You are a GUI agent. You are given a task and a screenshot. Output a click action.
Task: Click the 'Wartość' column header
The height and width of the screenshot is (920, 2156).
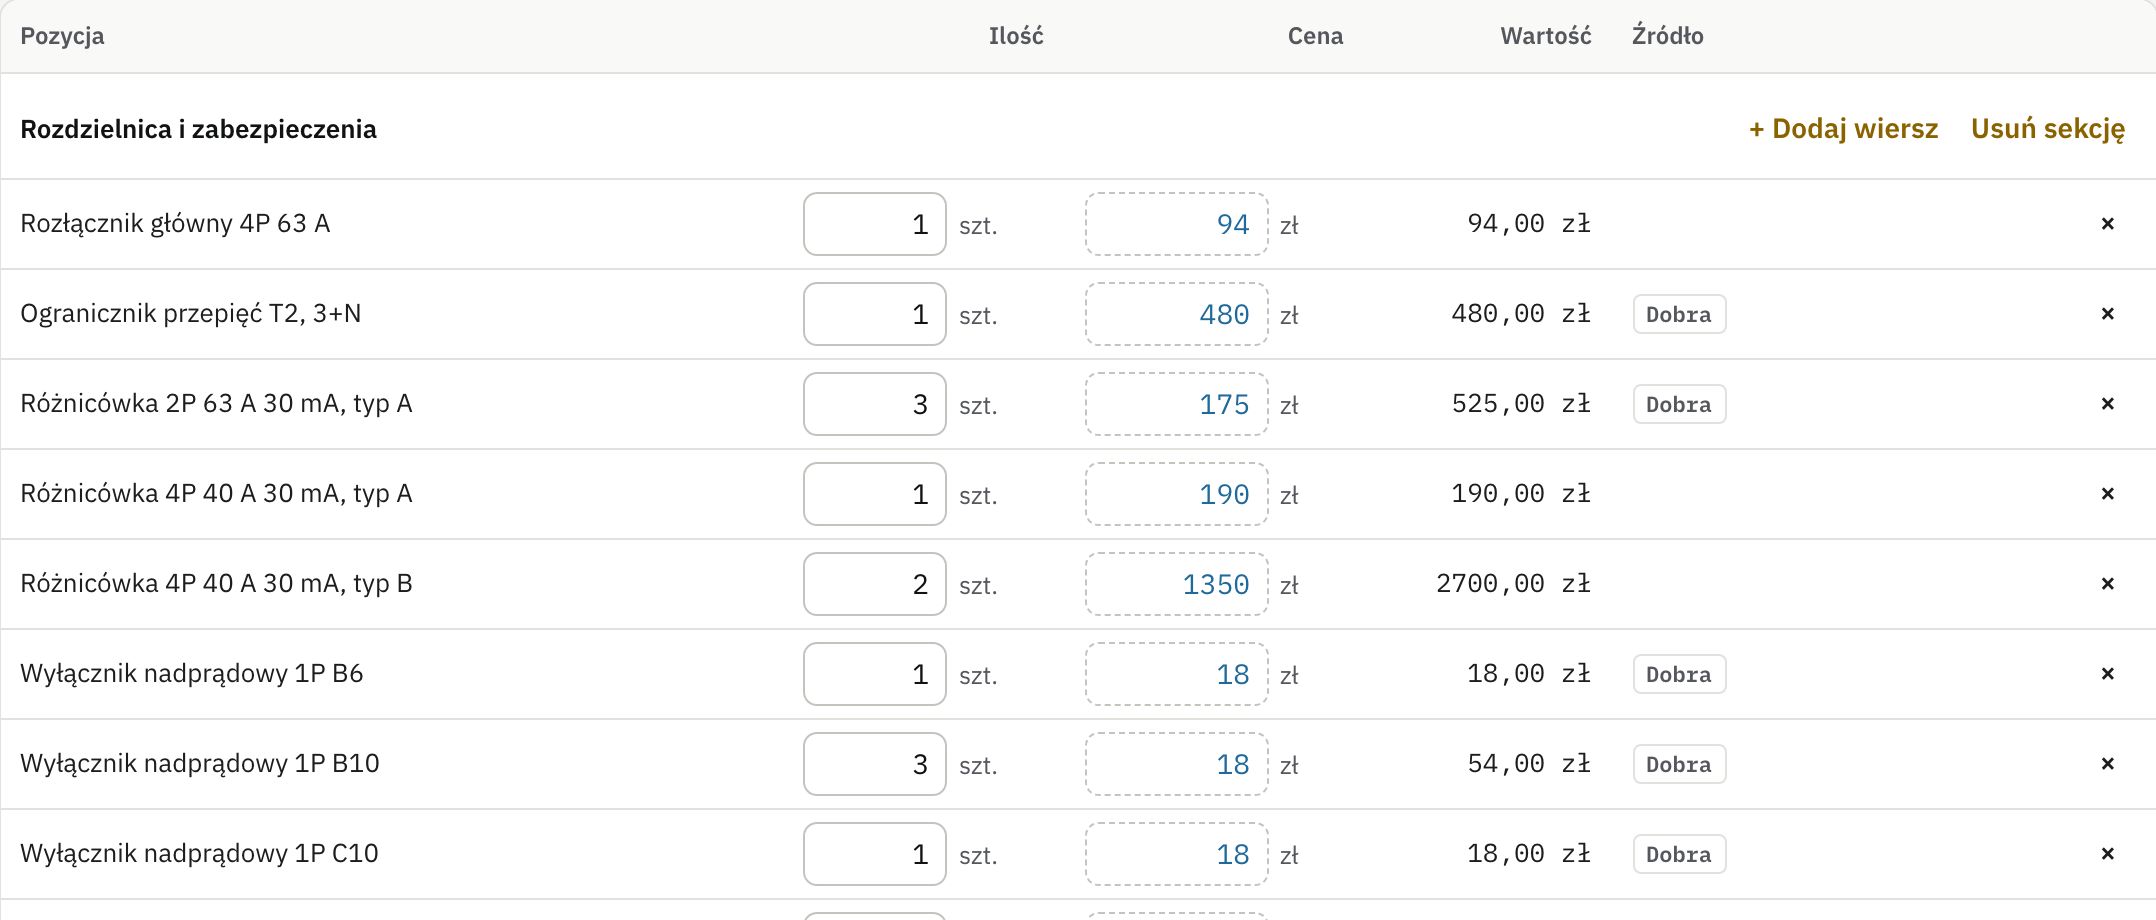click(x=1545, y=36)
